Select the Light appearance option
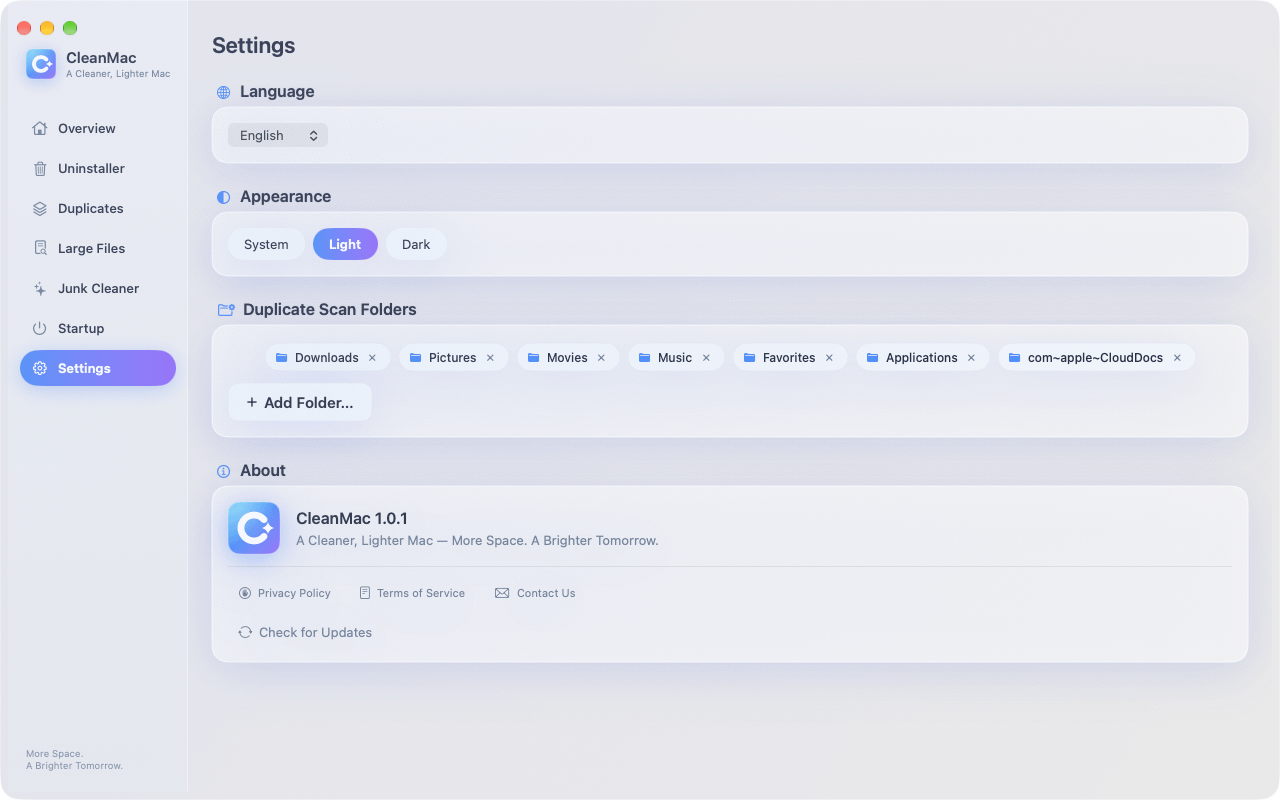1280x800 pixels. pos(345,244)
